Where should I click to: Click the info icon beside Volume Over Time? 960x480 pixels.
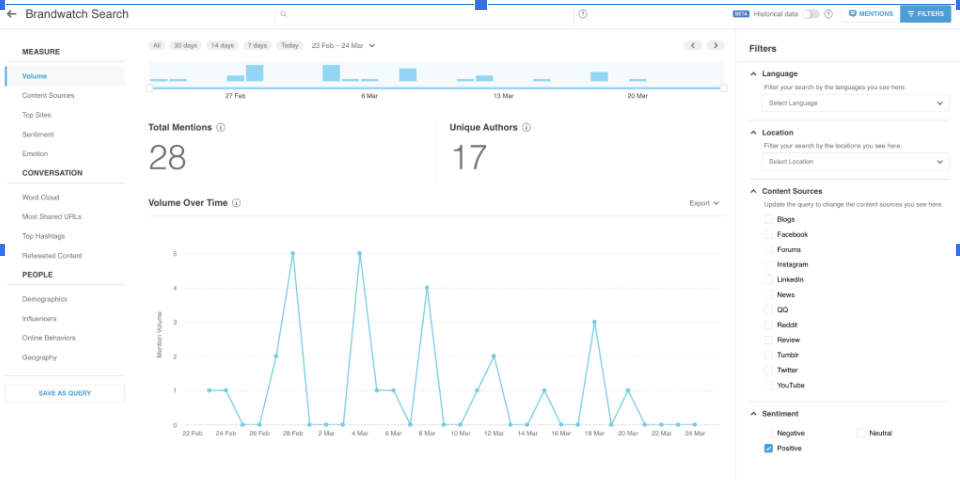coord(237,203)
